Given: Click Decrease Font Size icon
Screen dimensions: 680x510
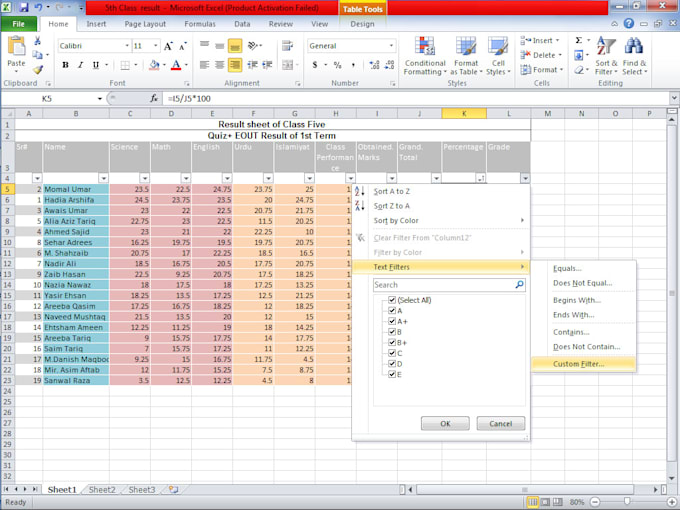Looking at the screenshot, I should pyautogui.click(x=183, y=46).
